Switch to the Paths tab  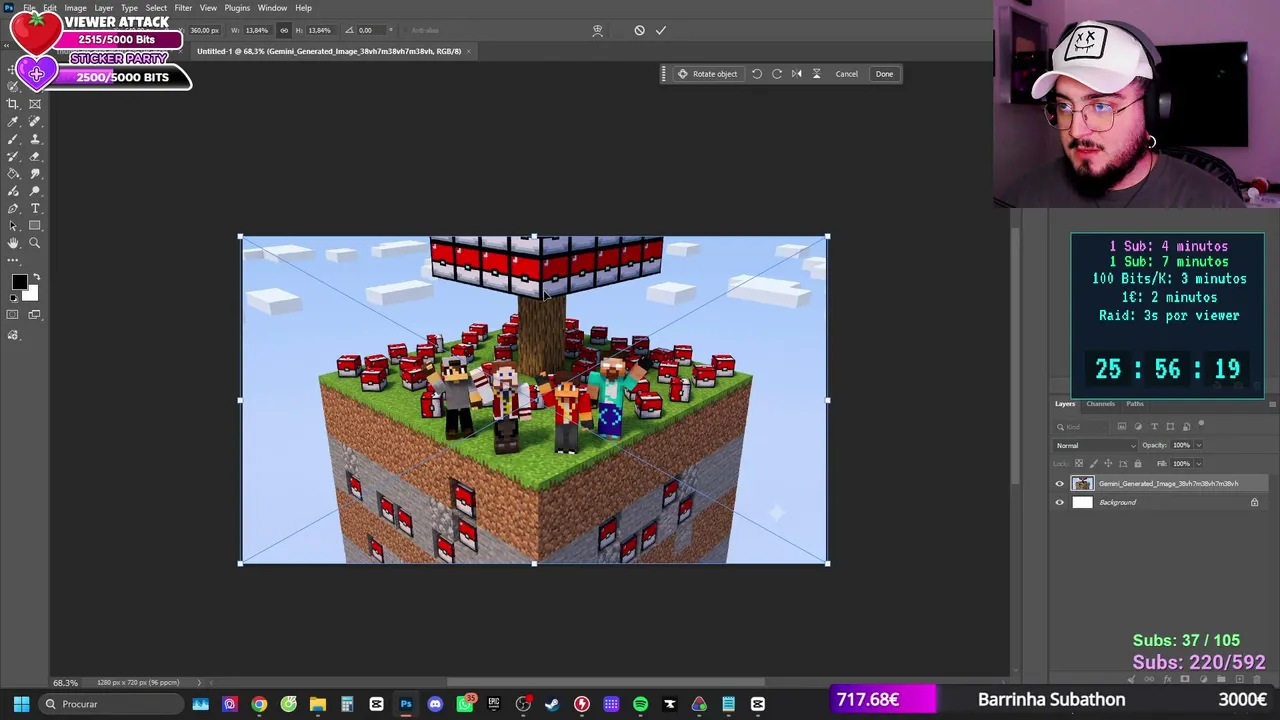[x=1135, y=404]
